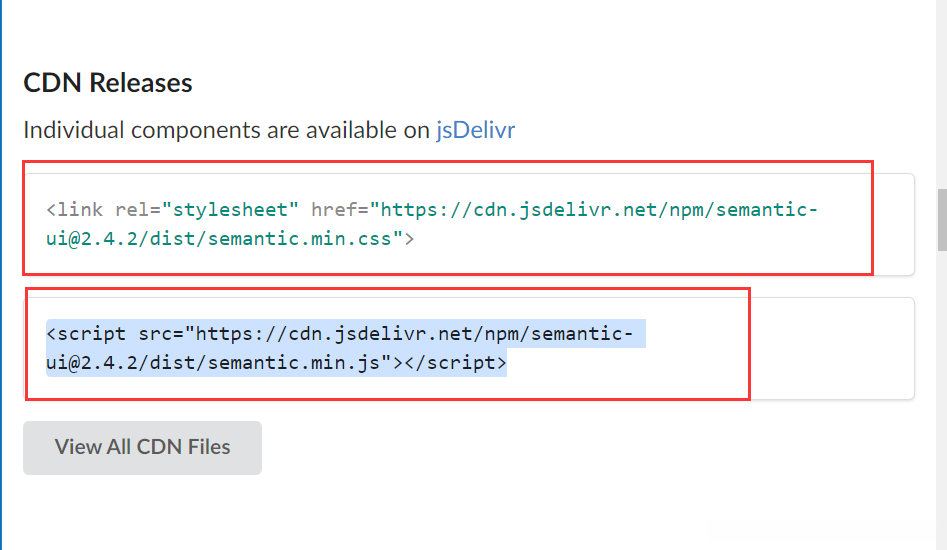This screenshot has height=550, width=947.
Task: Click the "rel=" attribute in stylesheet snippet
Action: [x=139, y=211]
